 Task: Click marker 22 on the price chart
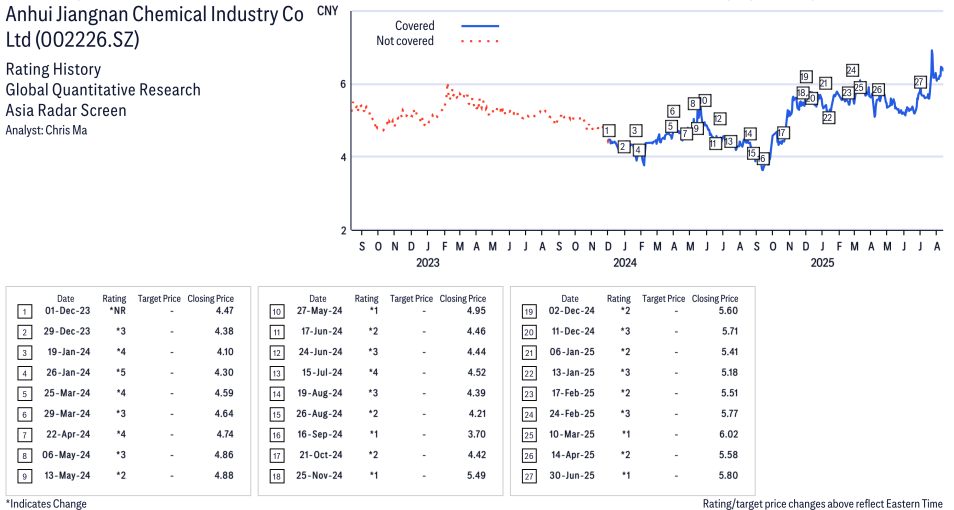[x=827, y=117]
